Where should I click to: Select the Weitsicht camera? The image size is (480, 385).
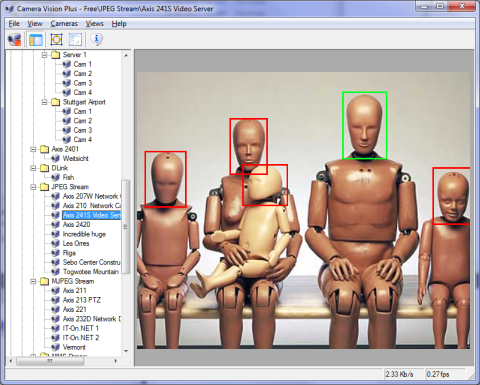click(76, 159)
